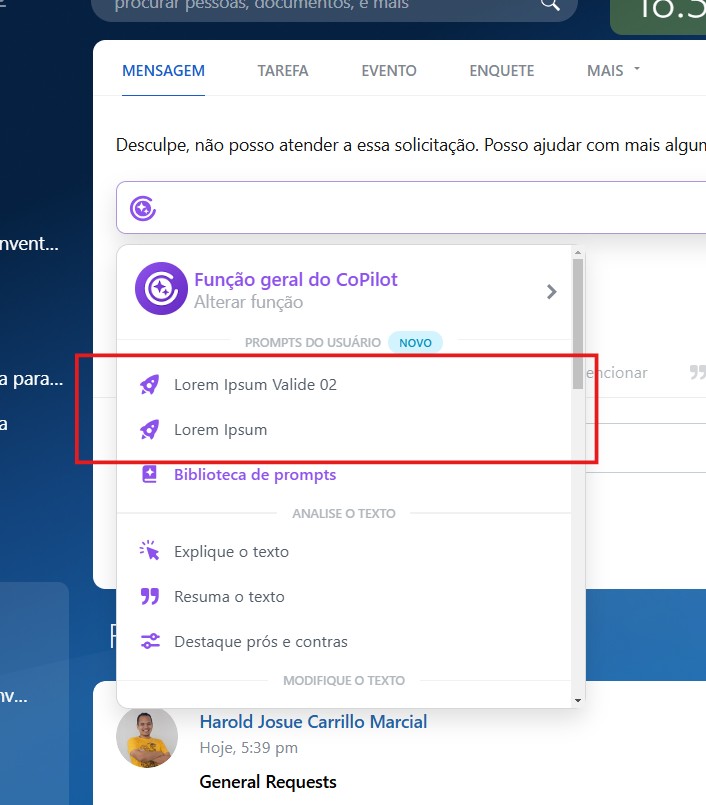Select Resuma o texto menu option
706x805 pixels.
coord(229,597)
